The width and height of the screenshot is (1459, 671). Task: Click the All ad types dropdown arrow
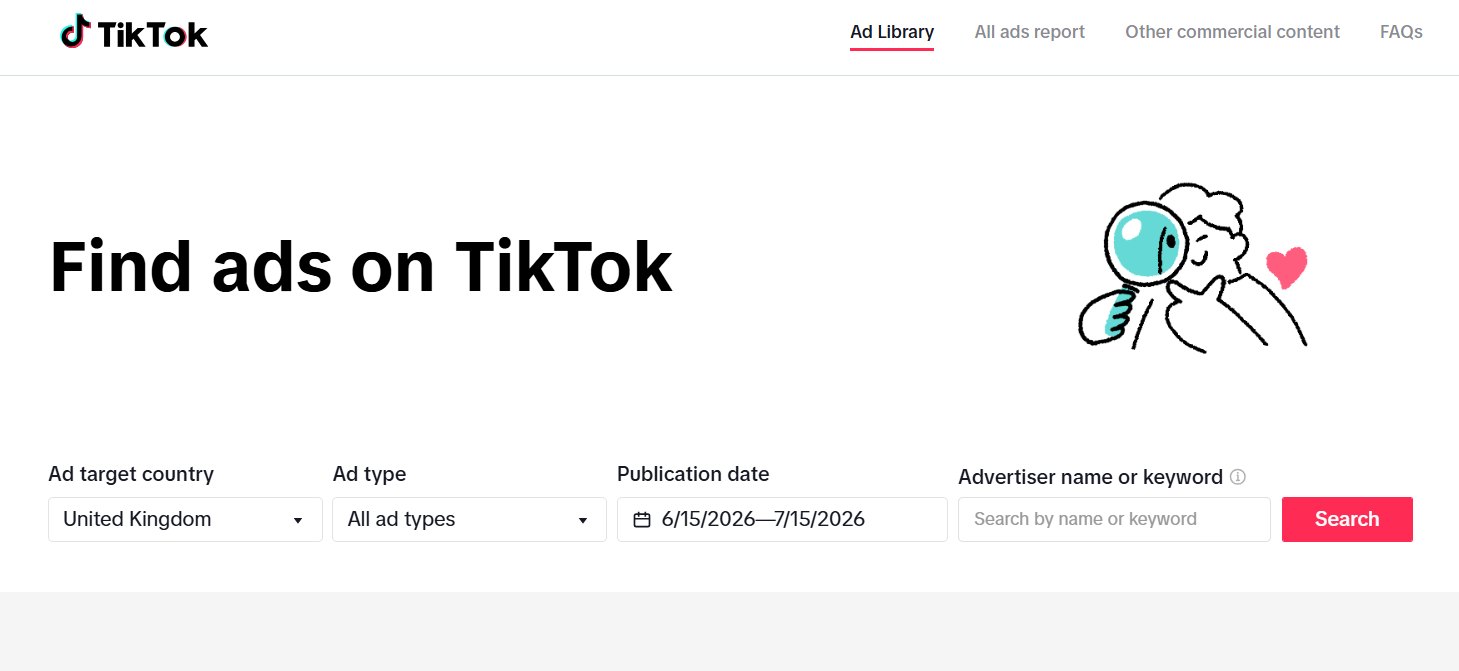click(x=583, y=521)
